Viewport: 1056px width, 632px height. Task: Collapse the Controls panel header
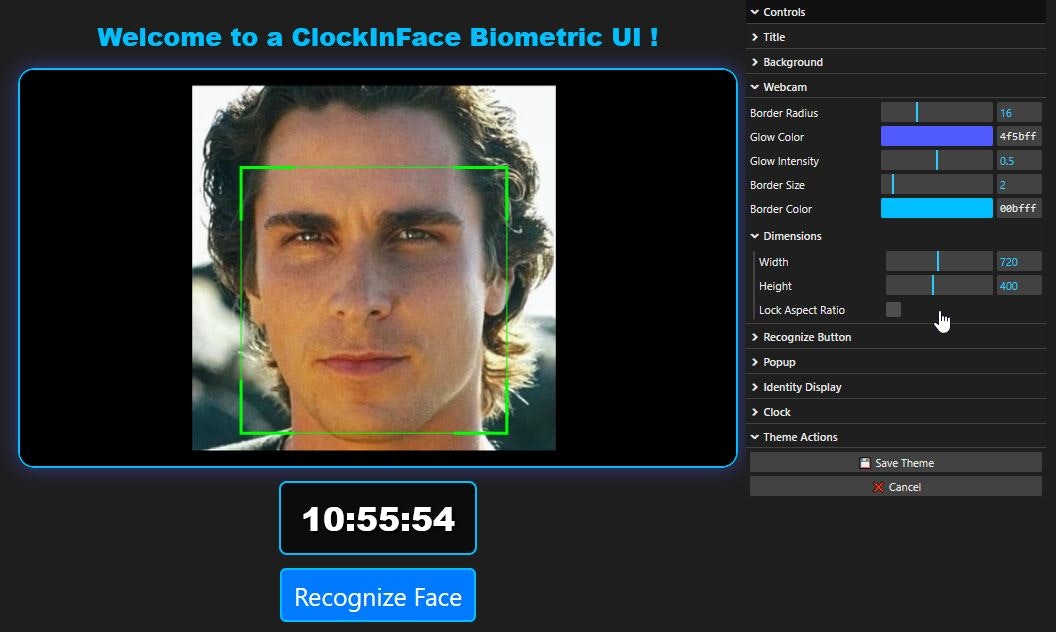[782, 12]
